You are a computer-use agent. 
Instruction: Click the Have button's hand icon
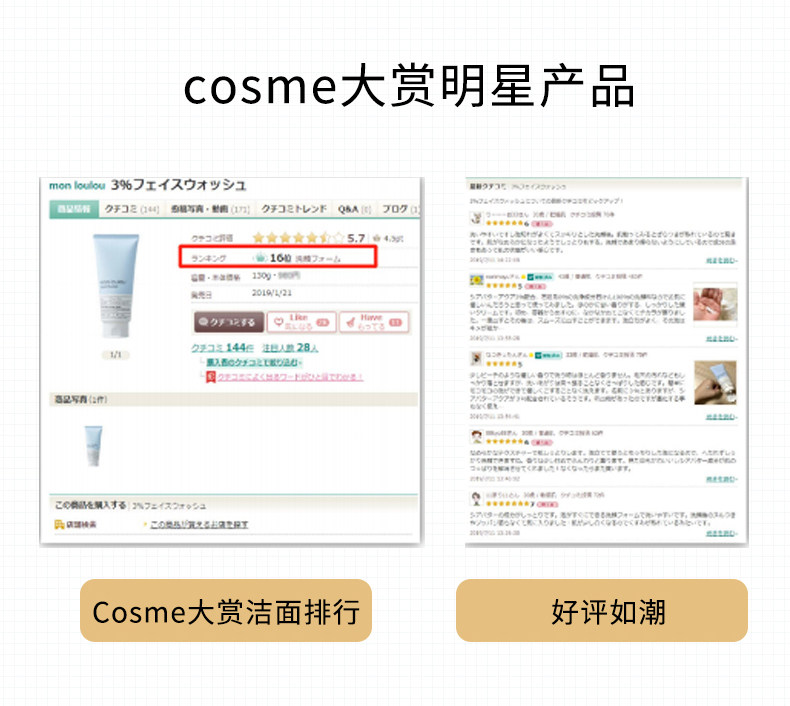tap(351, 323)
